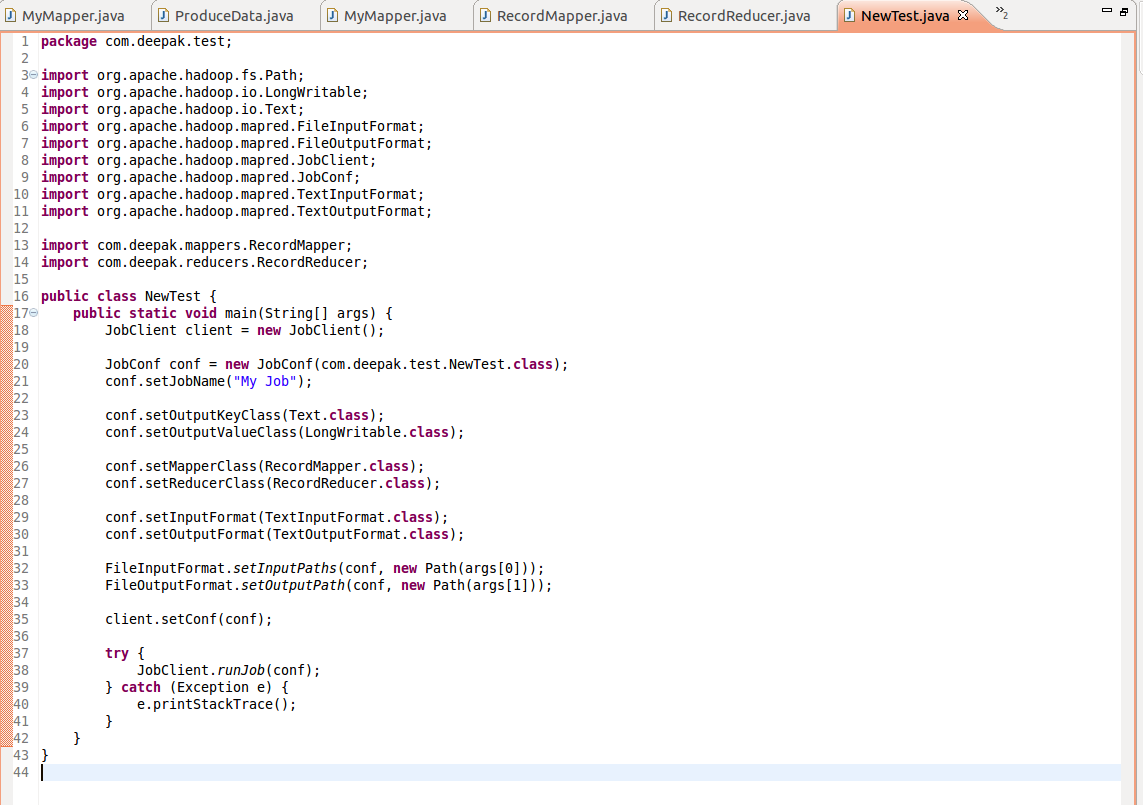
Task: Click line number 20 in the ruler
Action: (20, 364)
